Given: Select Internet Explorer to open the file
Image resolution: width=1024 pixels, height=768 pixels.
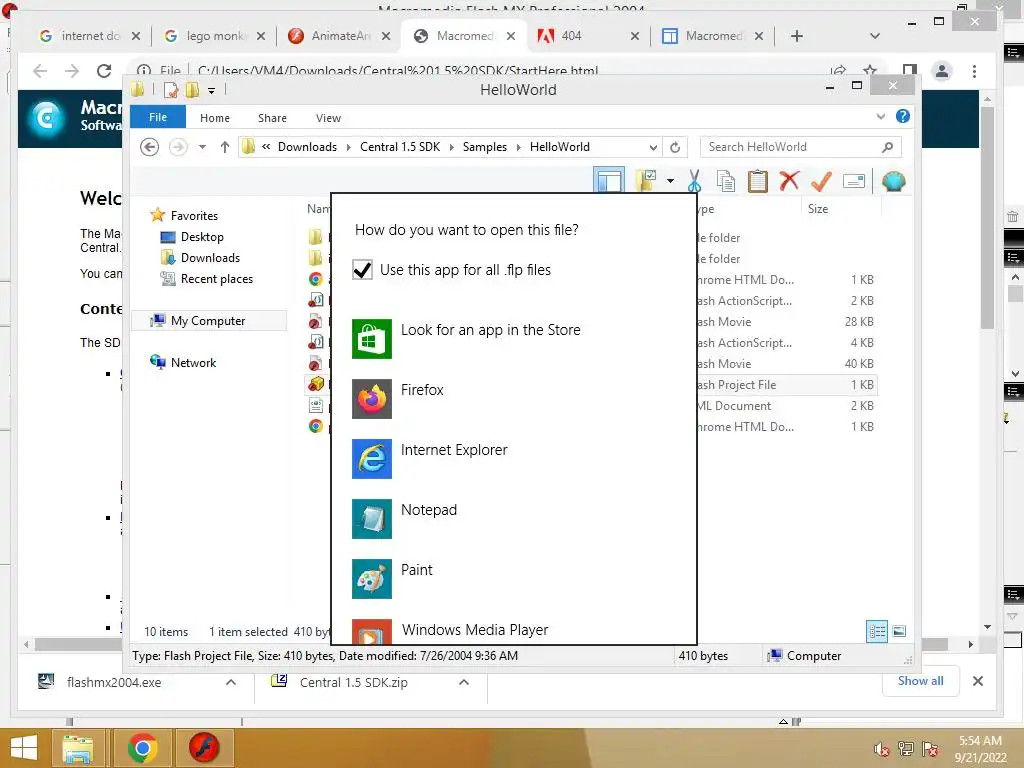Looking at the screenshot, I should 430,458.
